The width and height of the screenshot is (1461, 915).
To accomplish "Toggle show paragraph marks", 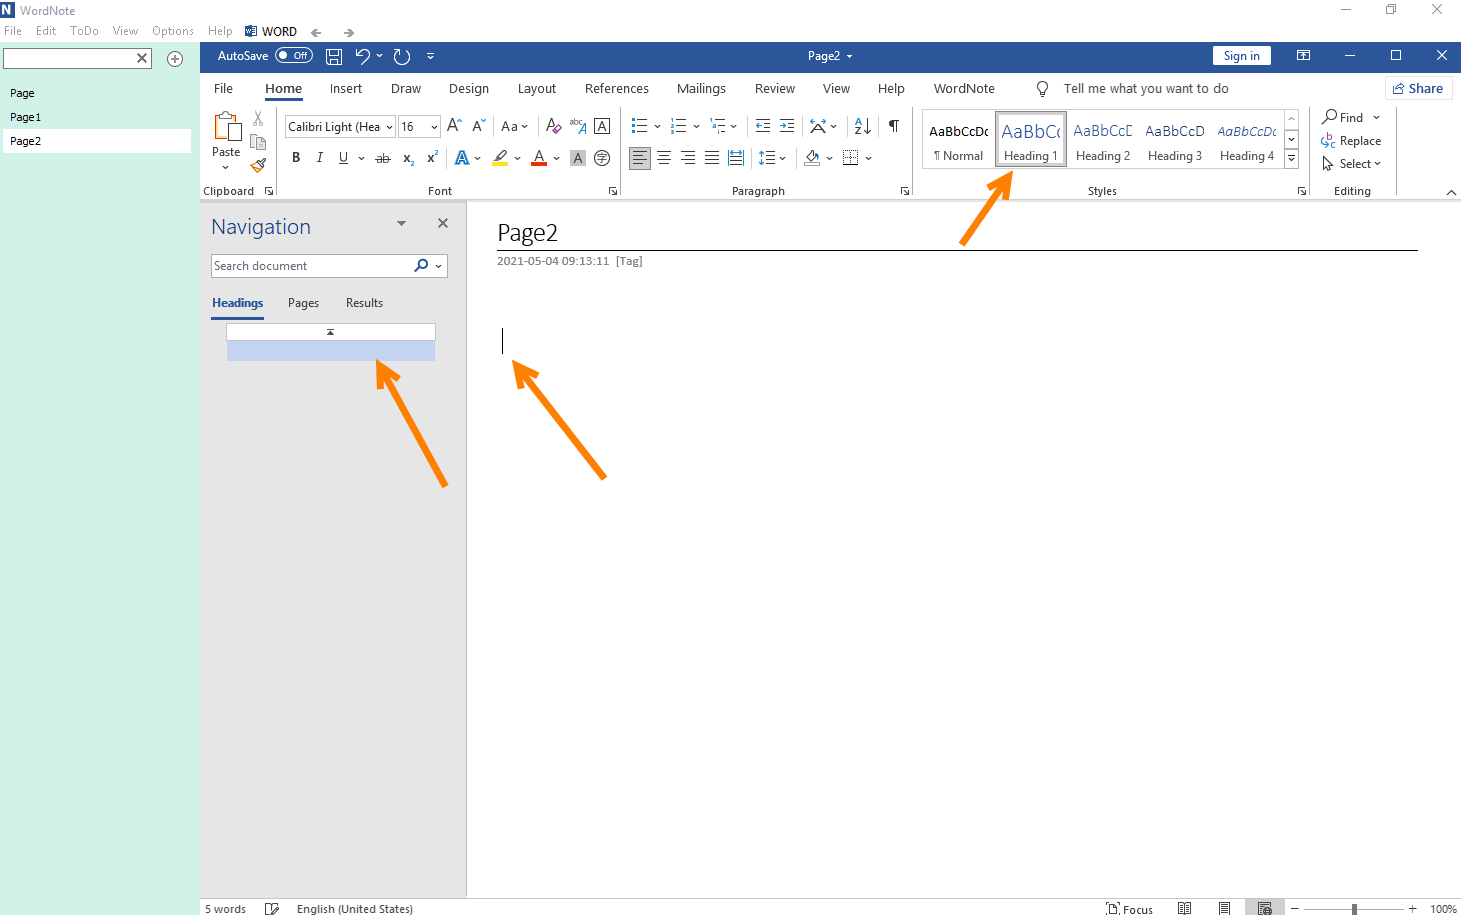I will pyautogui.click(x=894, y=126).
